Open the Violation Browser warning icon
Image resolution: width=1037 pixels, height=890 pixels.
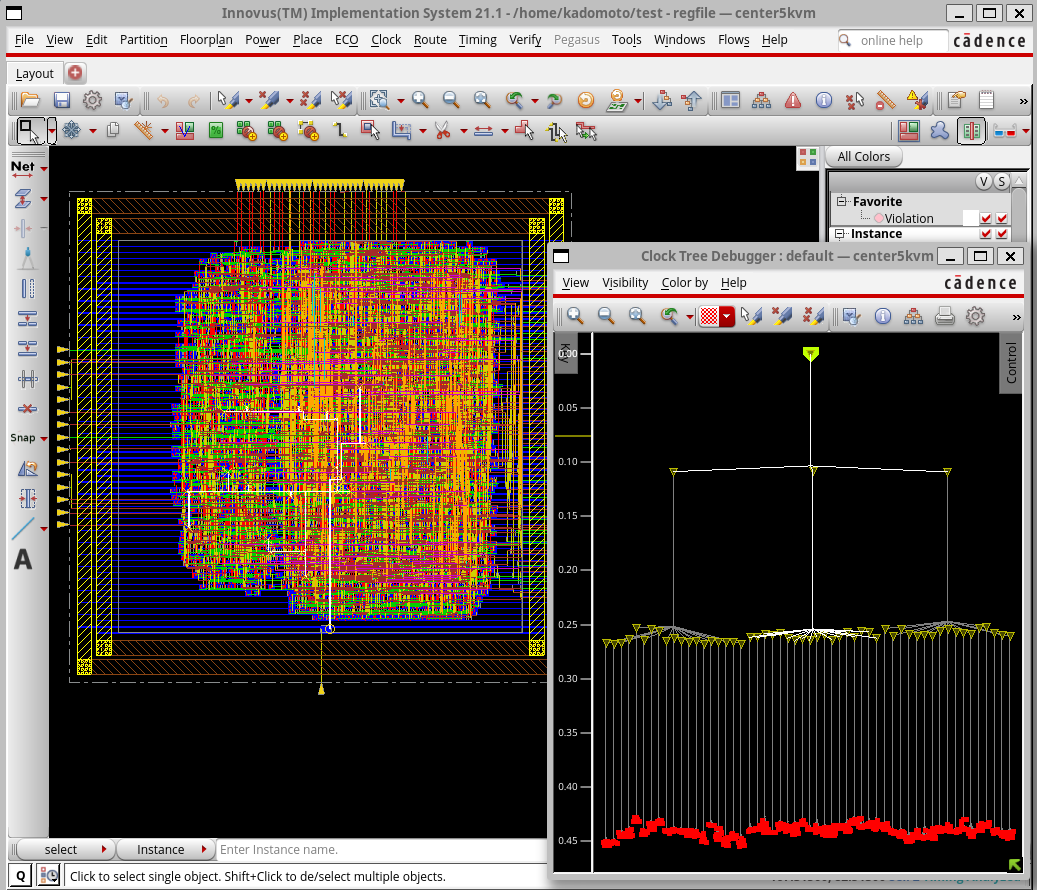pyautogui.click(x=792, y=101)
